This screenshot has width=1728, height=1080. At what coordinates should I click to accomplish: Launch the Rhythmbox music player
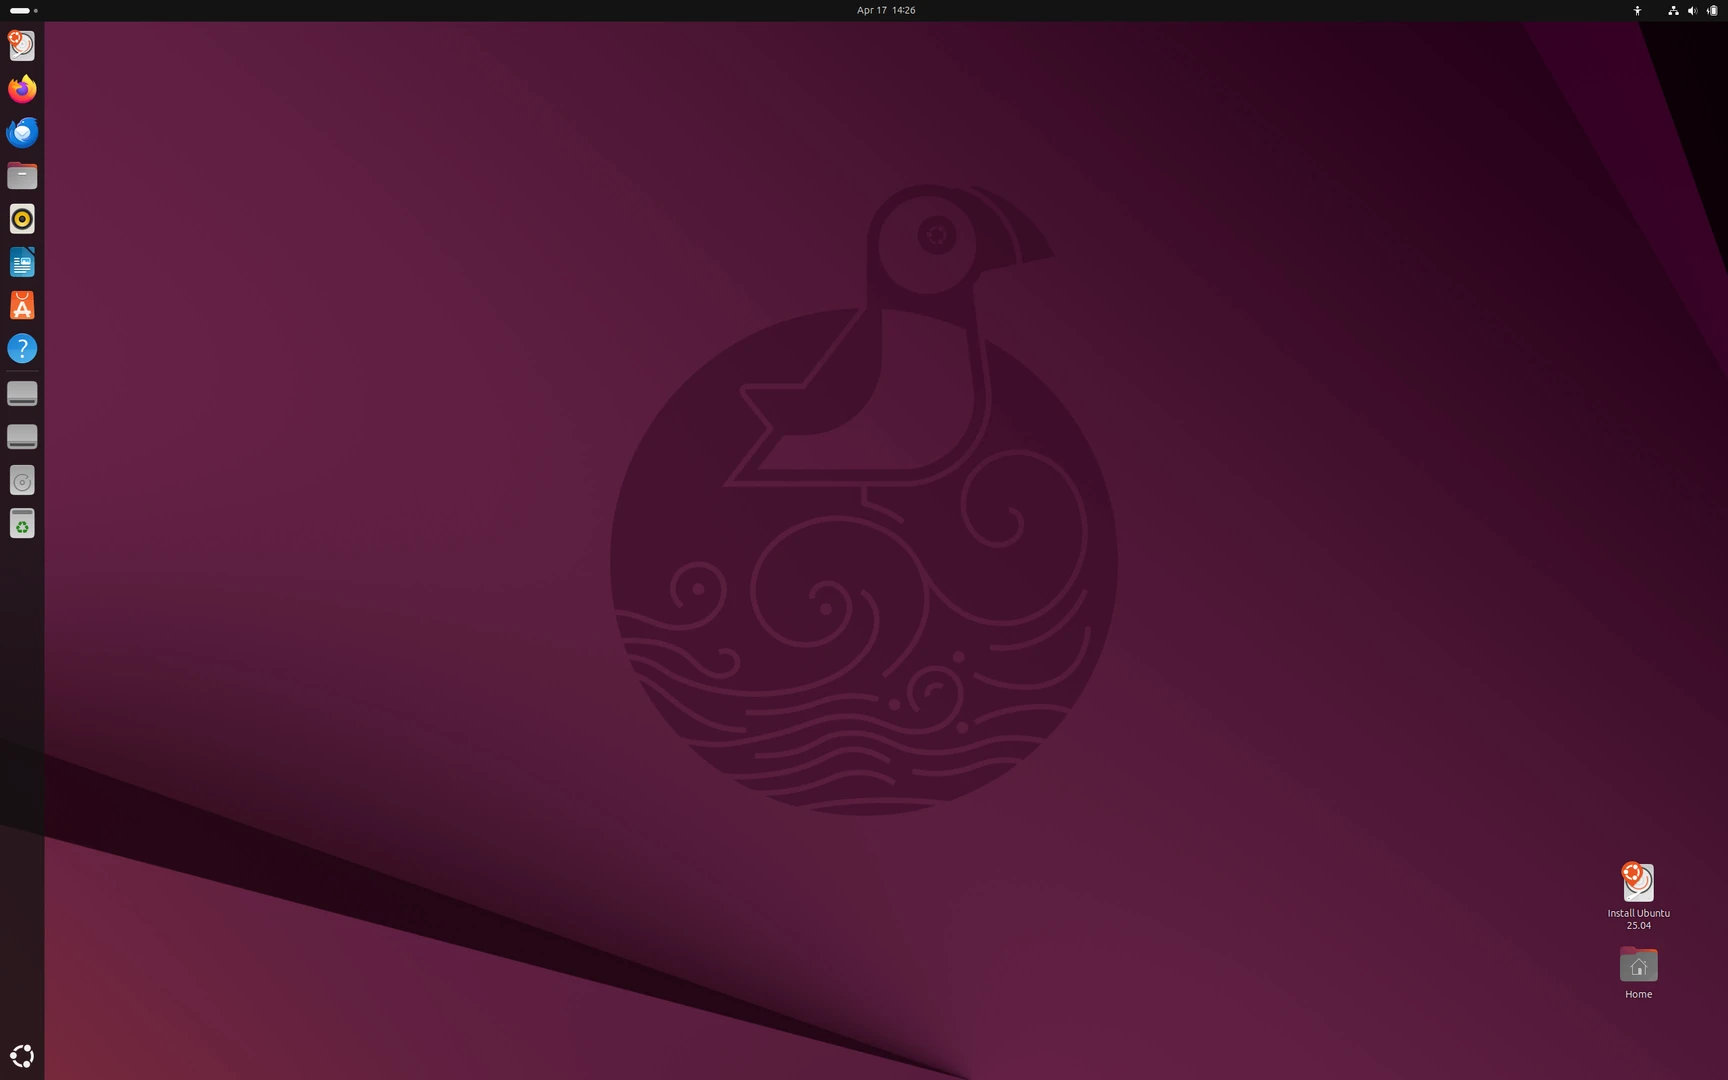coord(22,219)
